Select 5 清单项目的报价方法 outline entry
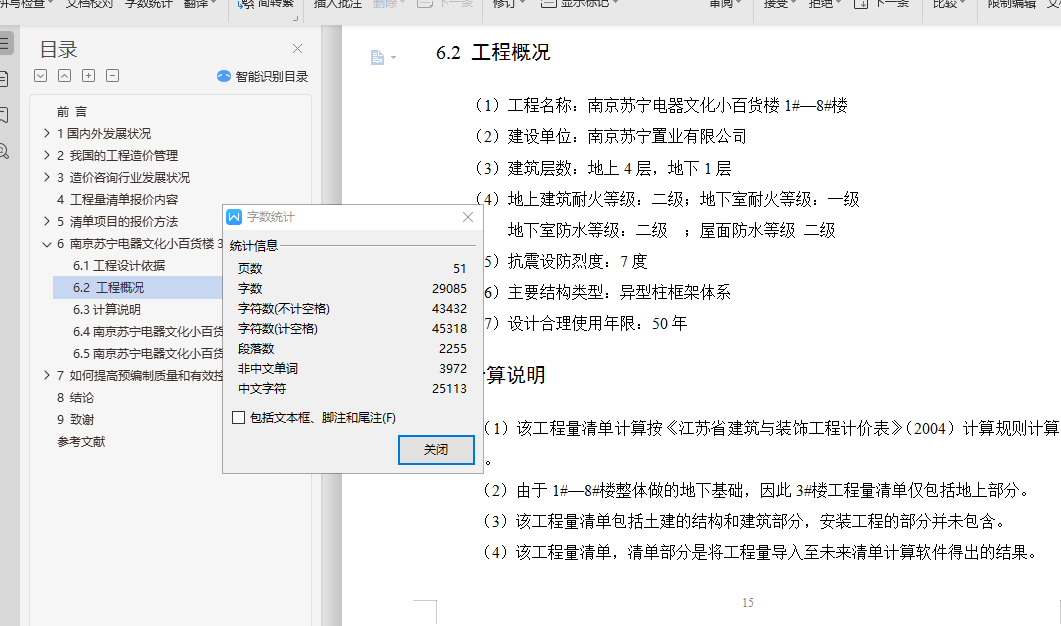 tap(117, 221)
